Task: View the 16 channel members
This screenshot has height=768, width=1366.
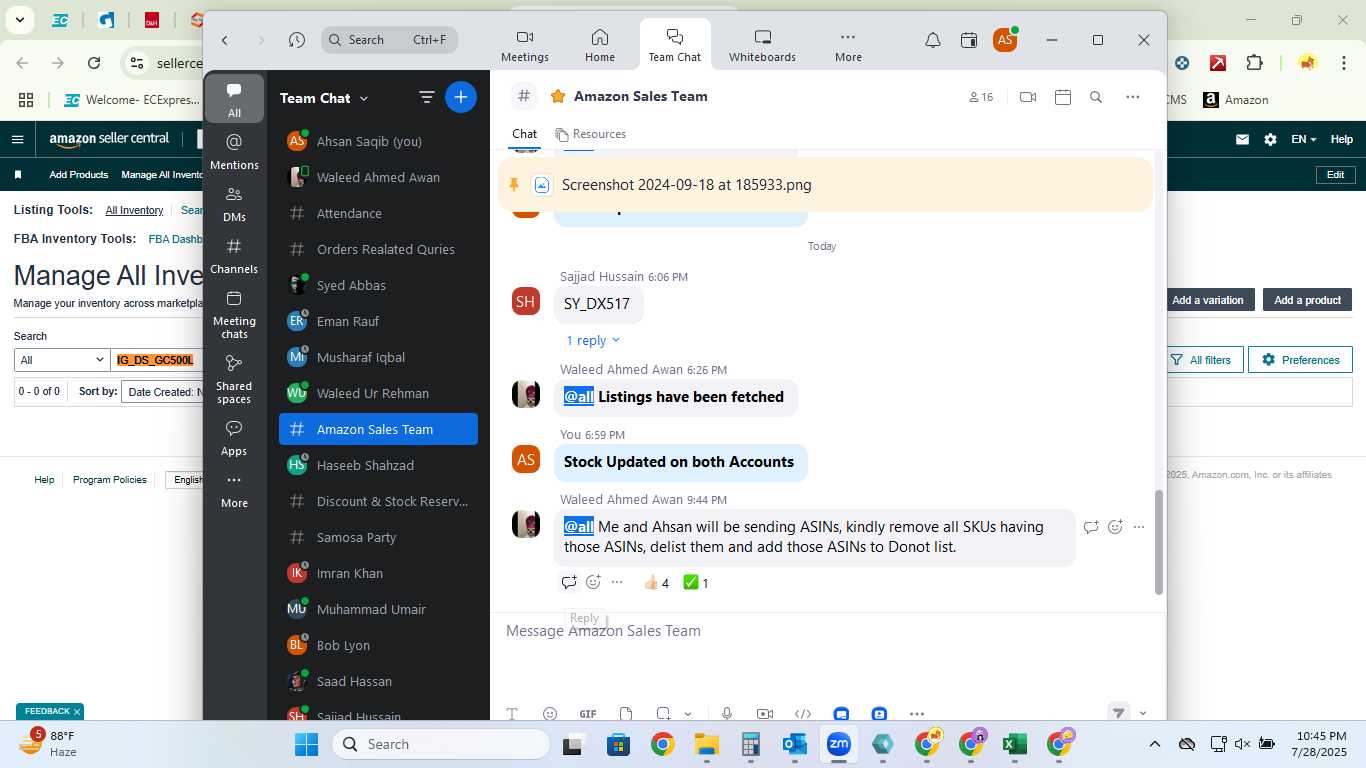Action: pyautogui.click(x=980, y=97)
